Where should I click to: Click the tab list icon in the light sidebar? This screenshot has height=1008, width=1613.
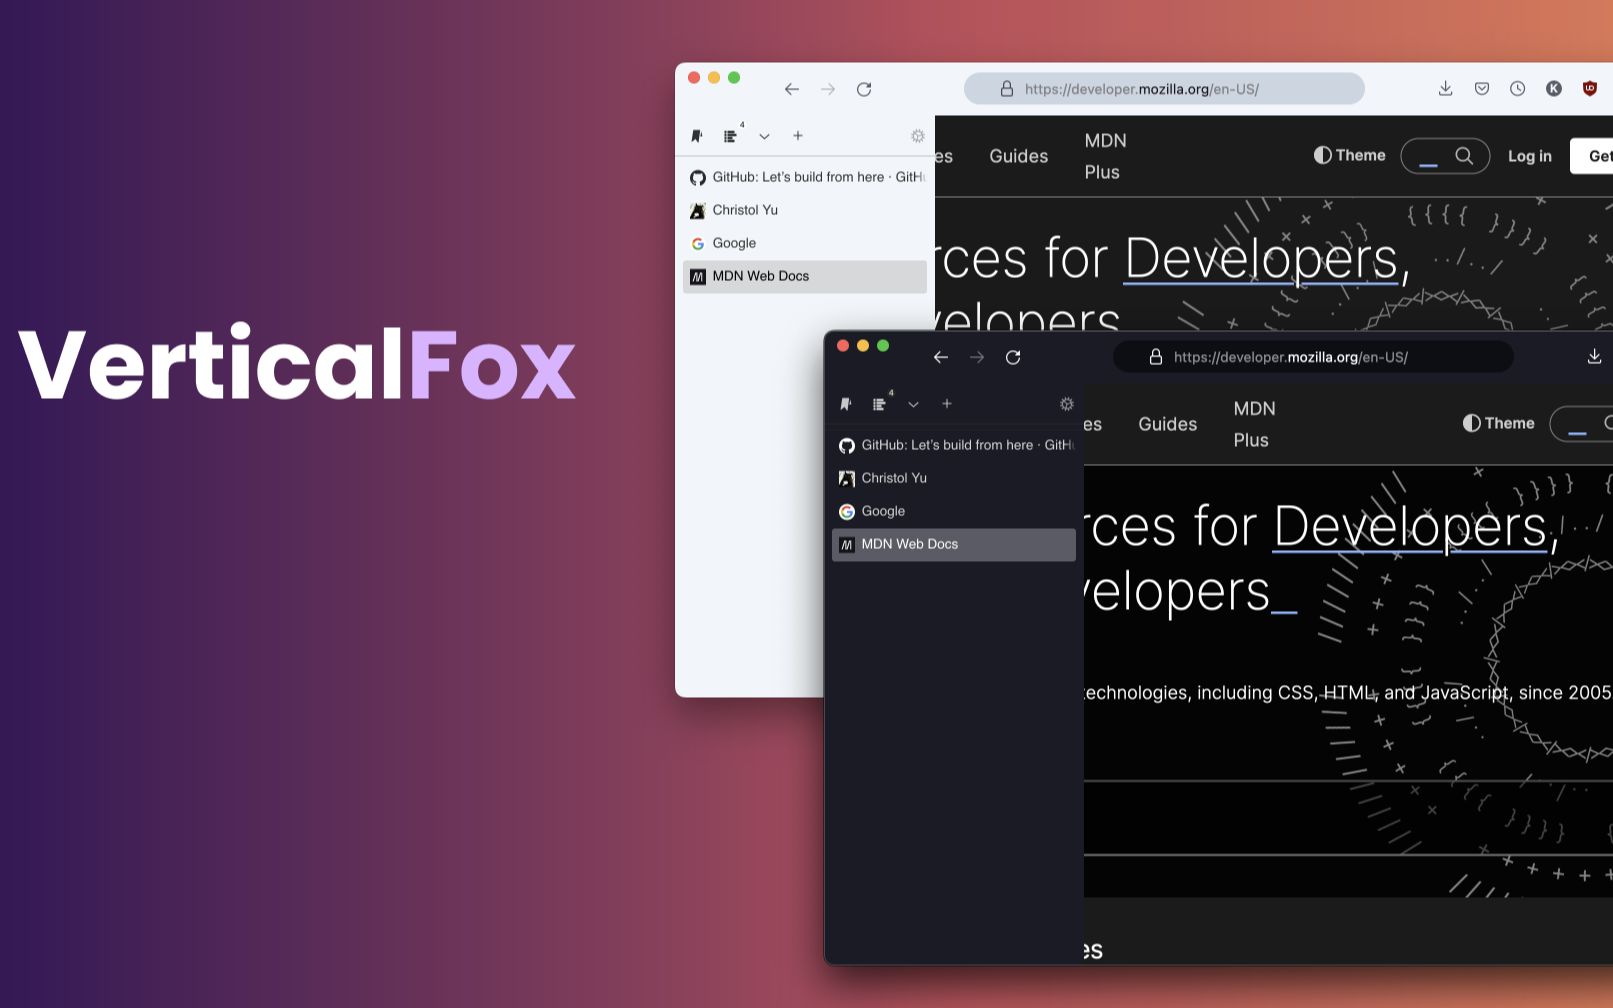tap(731, 136)
